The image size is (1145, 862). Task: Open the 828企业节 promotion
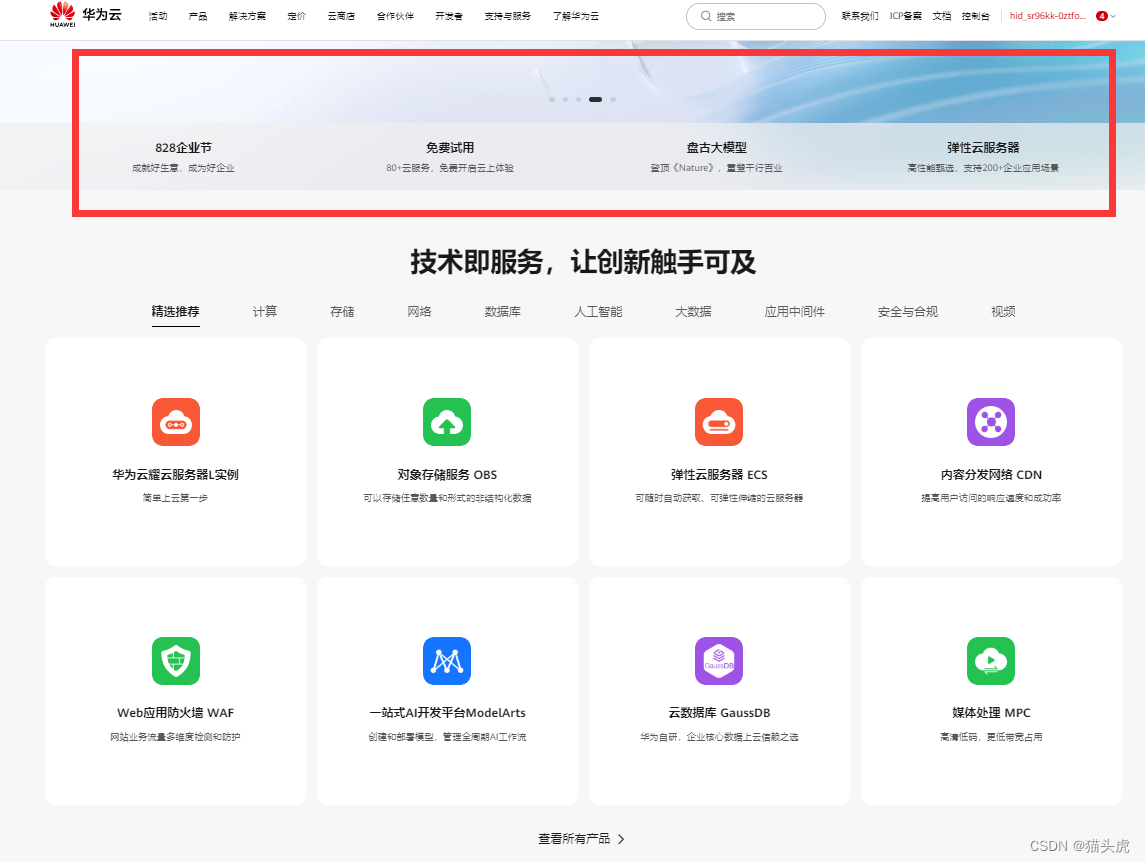pyautogui.click(x=183, y=156)
